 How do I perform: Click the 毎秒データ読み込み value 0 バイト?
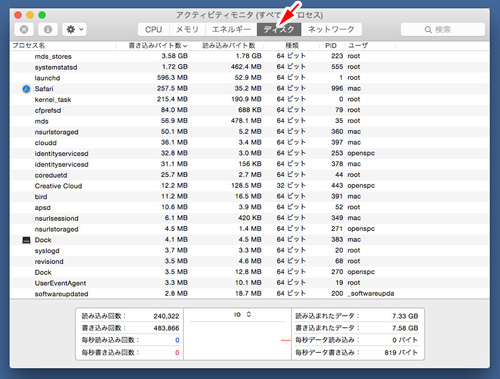(405, 340)
